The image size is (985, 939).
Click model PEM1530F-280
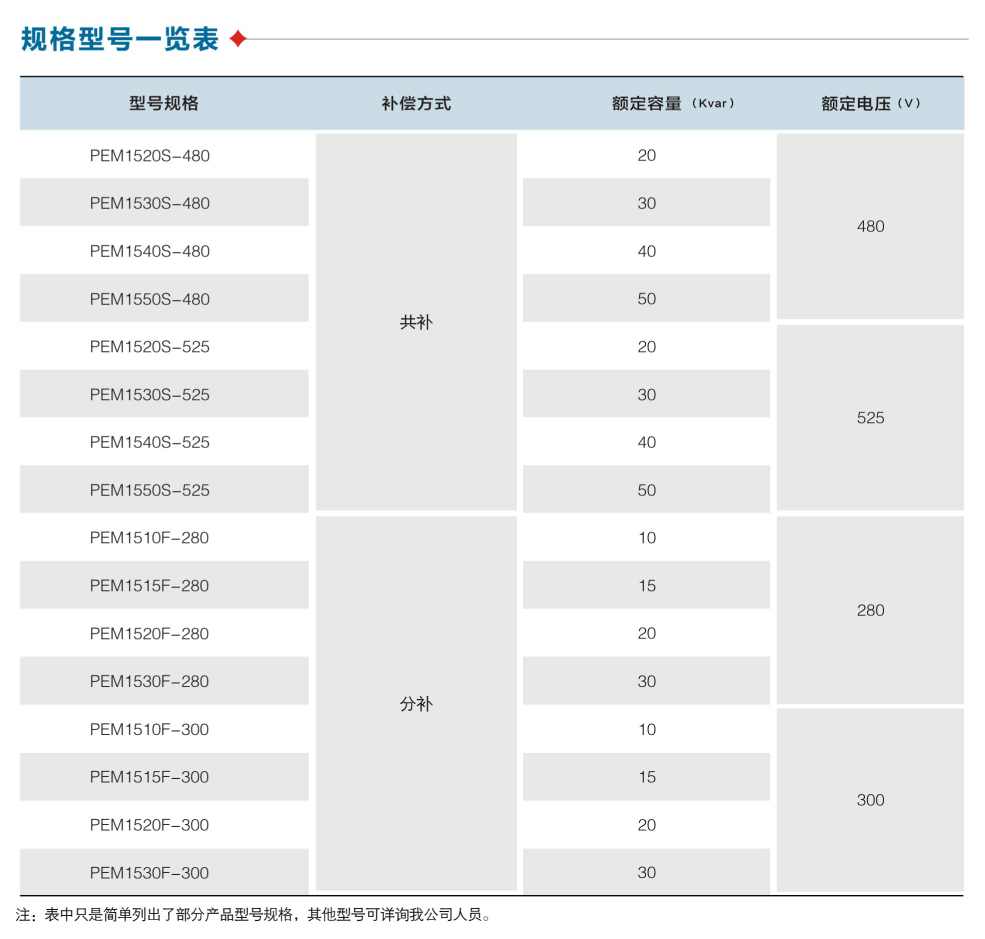150,681
